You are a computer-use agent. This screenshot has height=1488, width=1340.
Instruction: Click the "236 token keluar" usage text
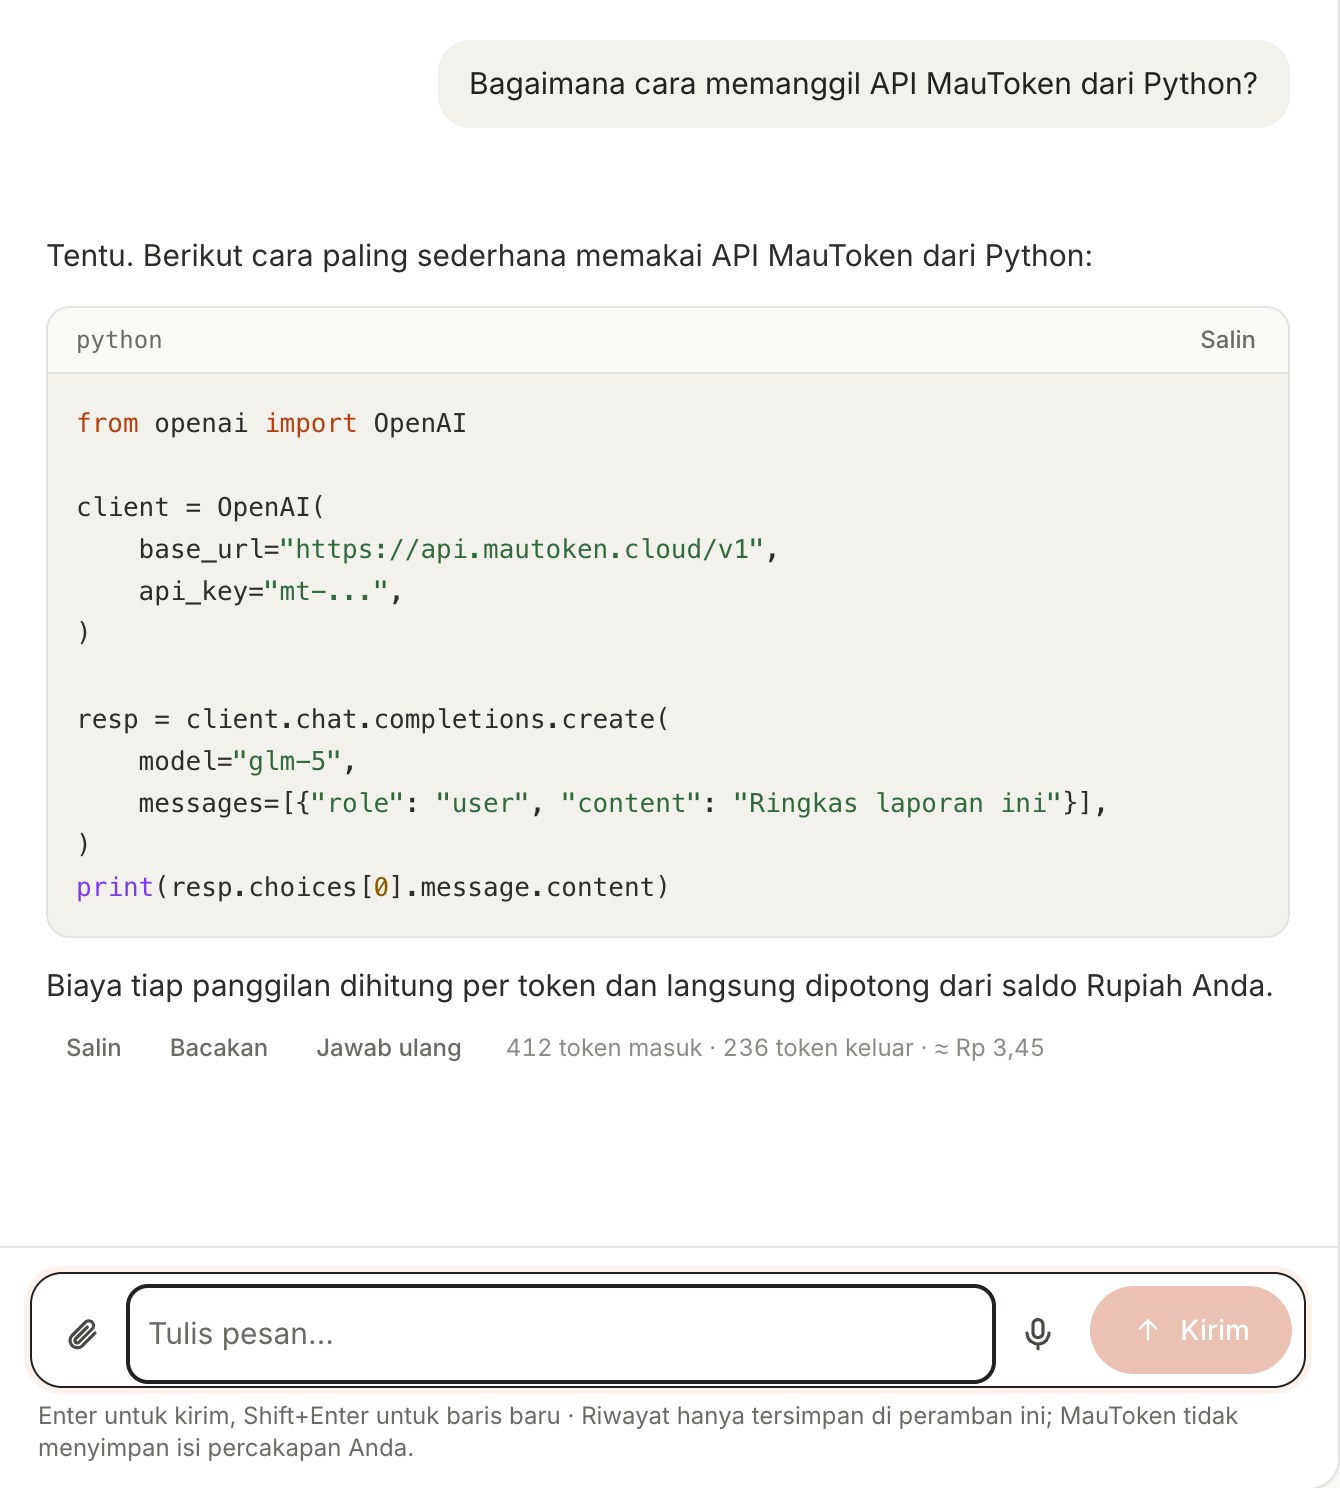tap(818, 1048)
